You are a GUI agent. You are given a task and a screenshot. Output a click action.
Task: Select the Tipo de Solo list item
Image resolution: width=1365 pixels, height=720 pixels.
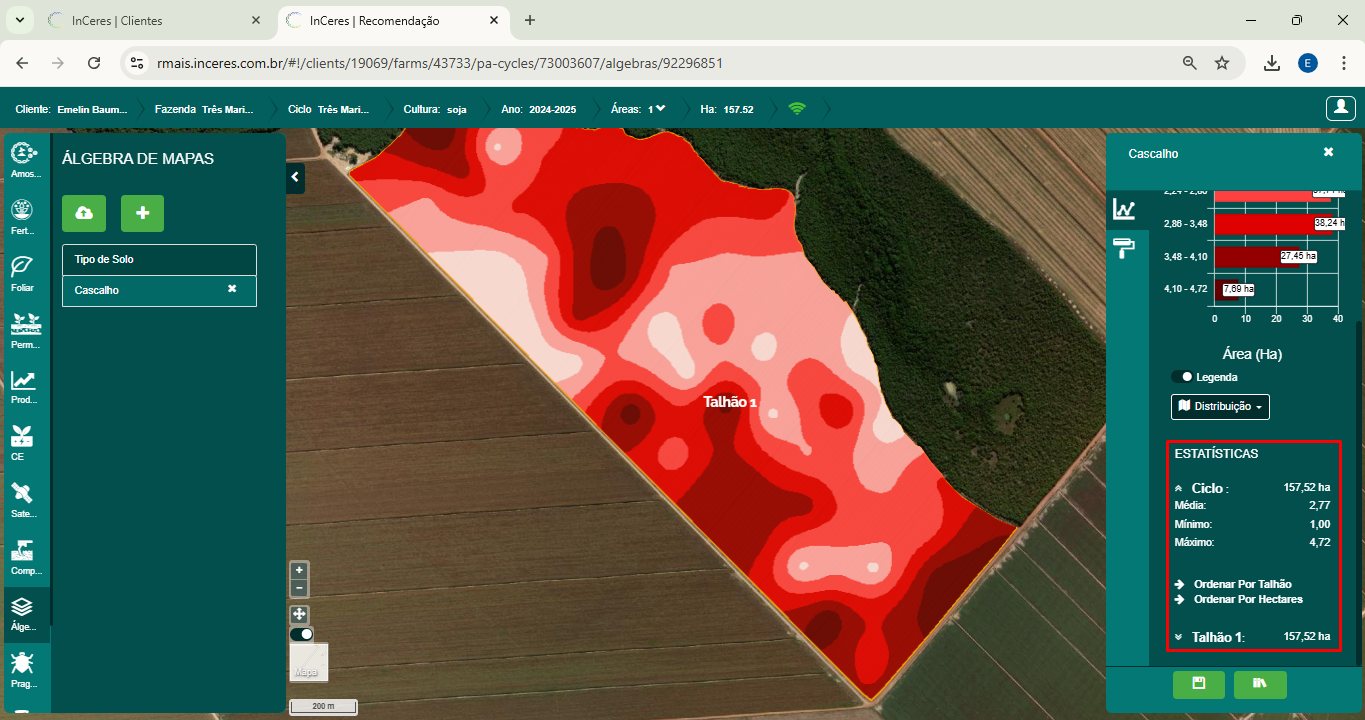(159, 259)
